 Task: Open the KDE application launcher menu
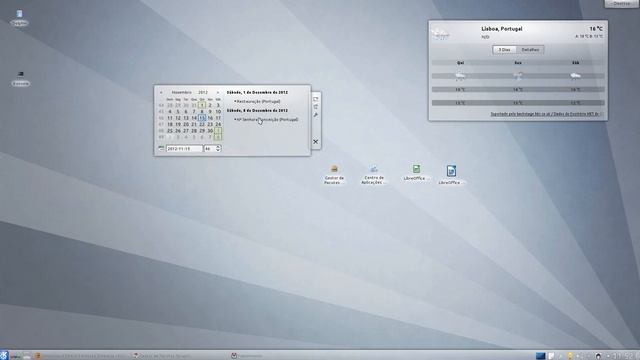(x=4, y=356)
